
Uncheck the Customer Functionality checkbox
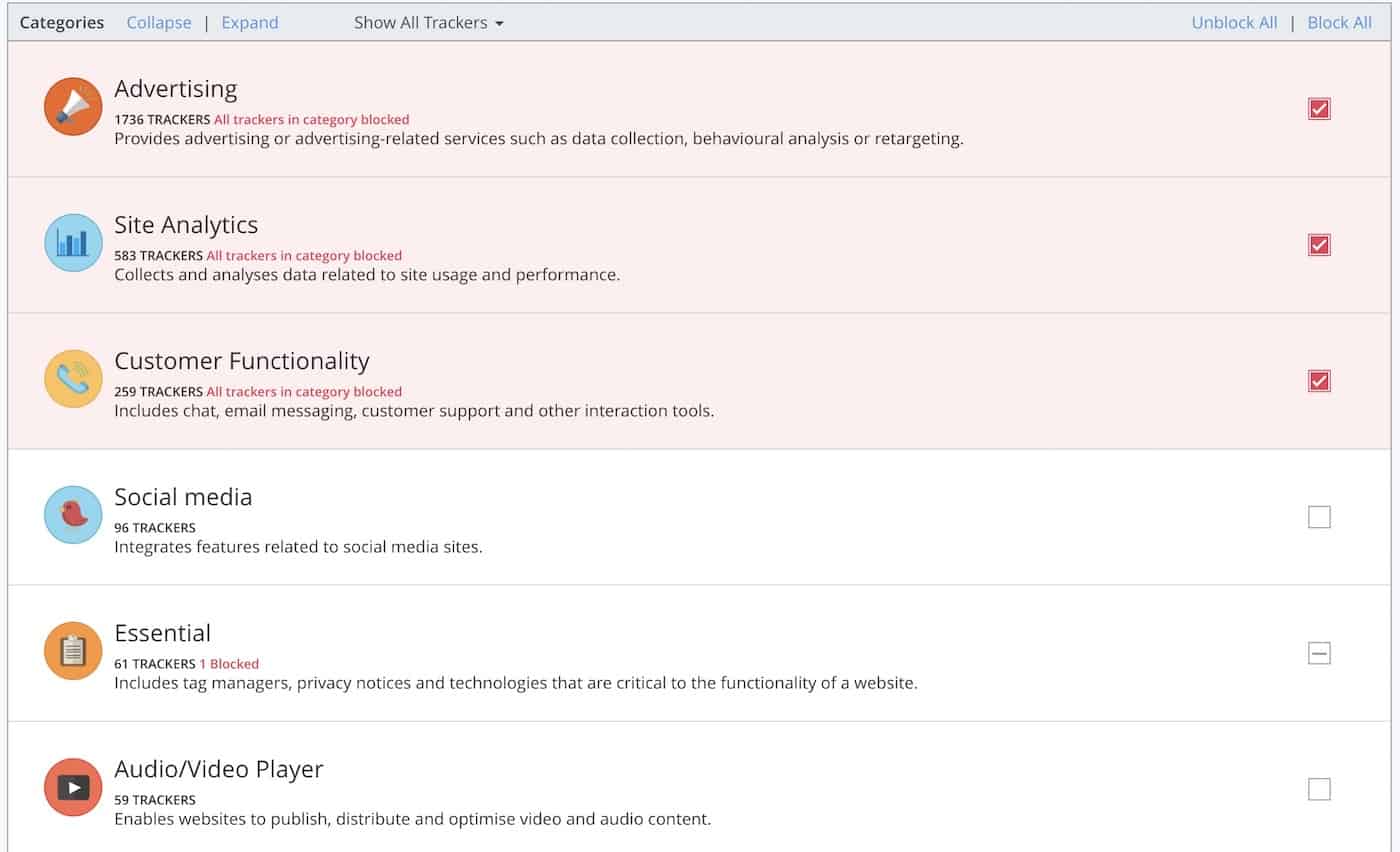click(x=1319, y=380)
